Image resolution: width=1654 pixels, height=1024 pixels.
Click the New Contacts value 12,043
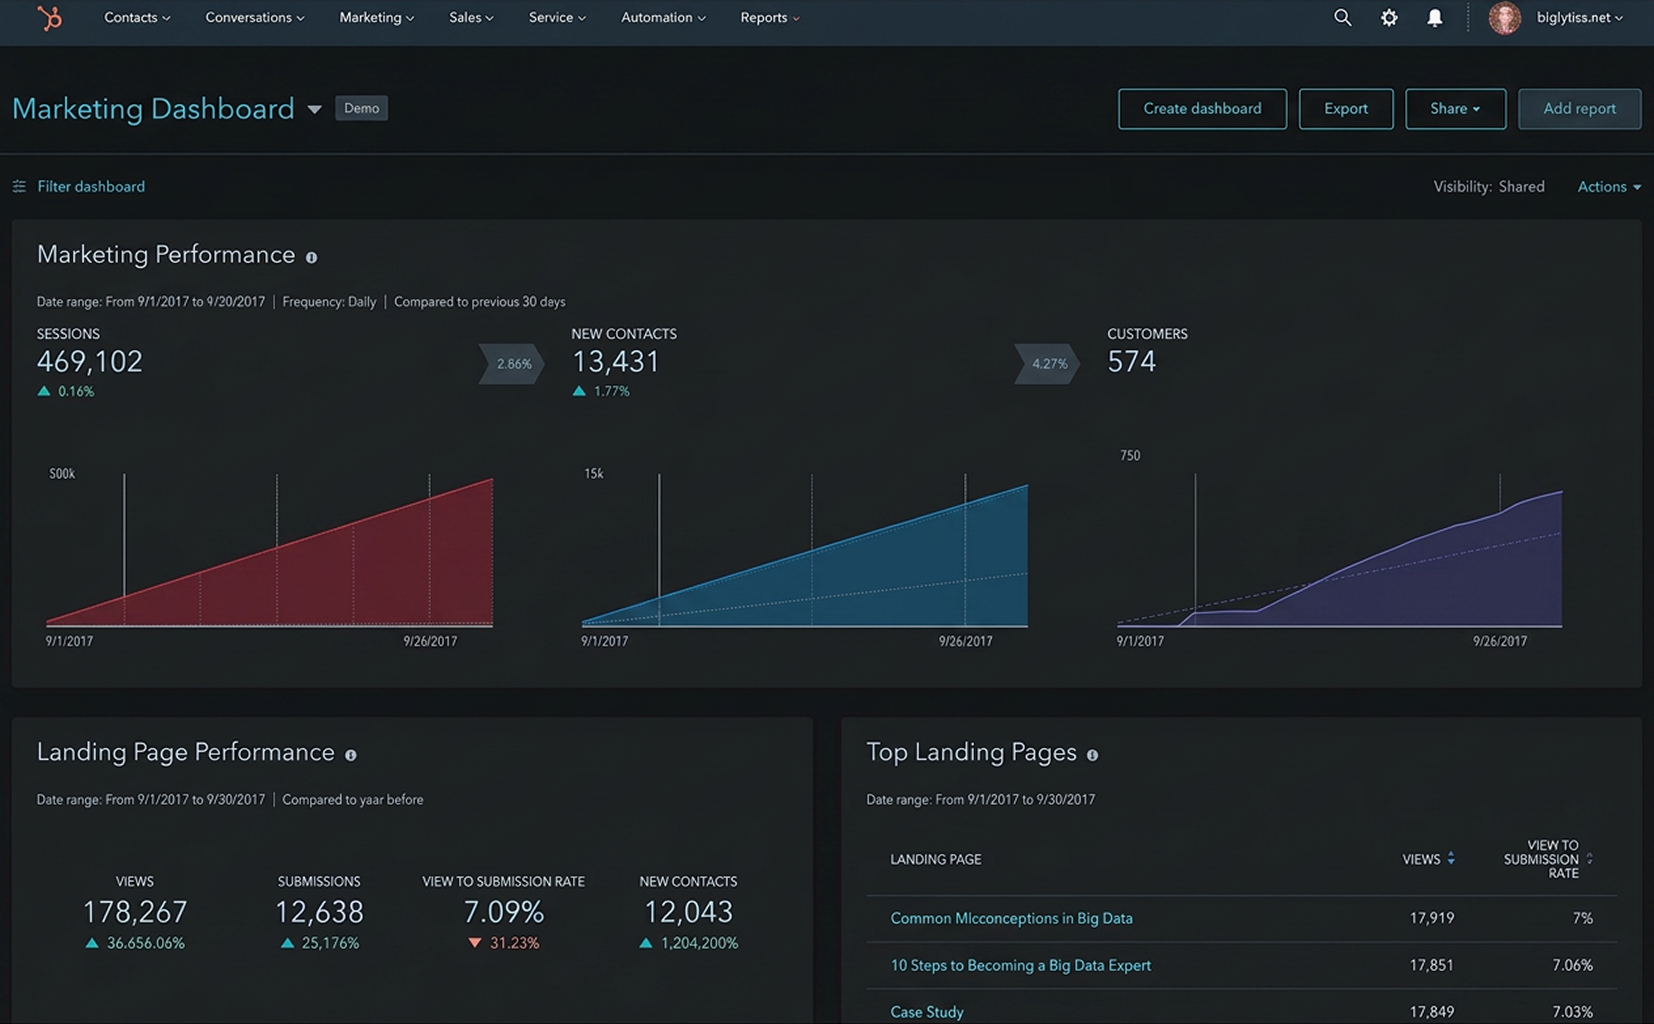688,912
